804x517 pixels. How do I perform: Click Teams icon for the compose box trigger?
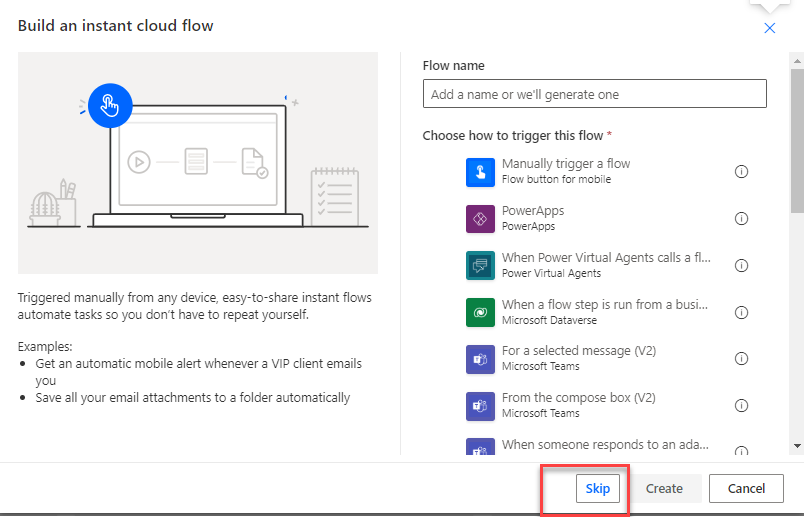coord(480,406)
